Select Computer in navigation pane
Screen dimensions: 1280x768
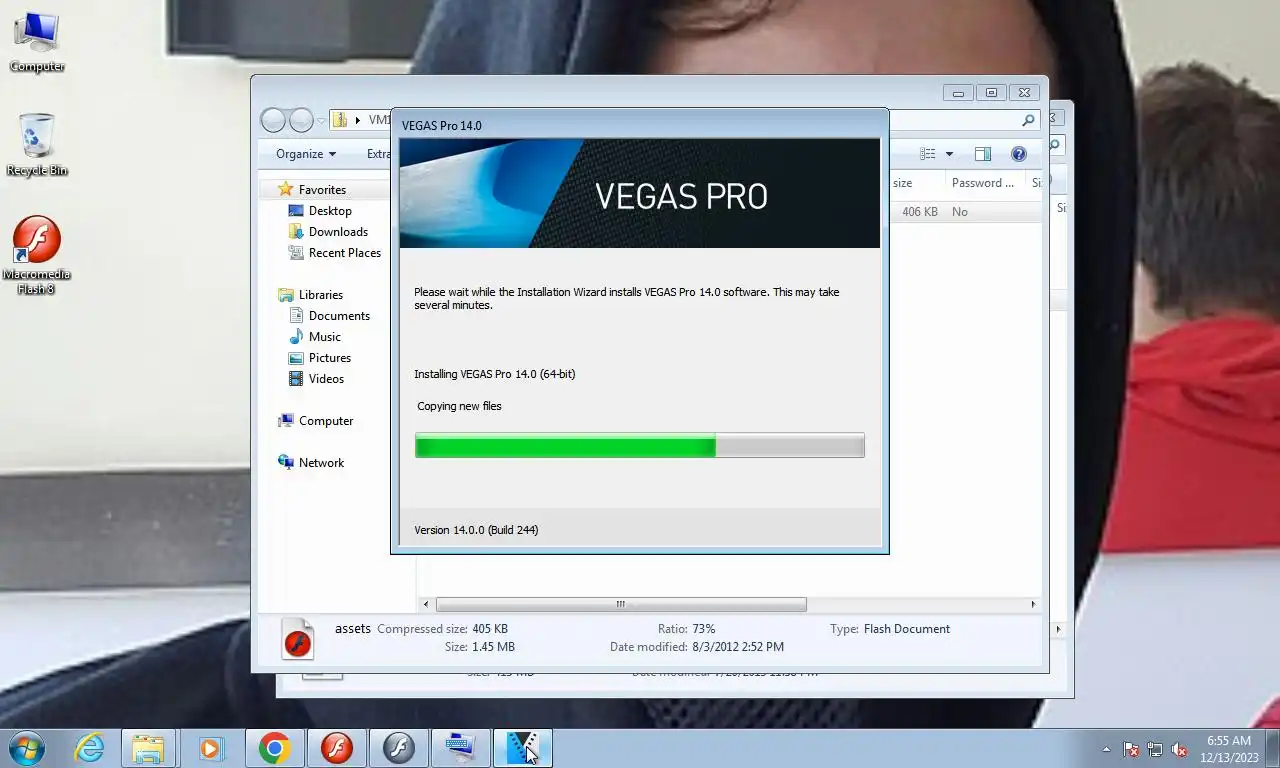click(326, 421)
